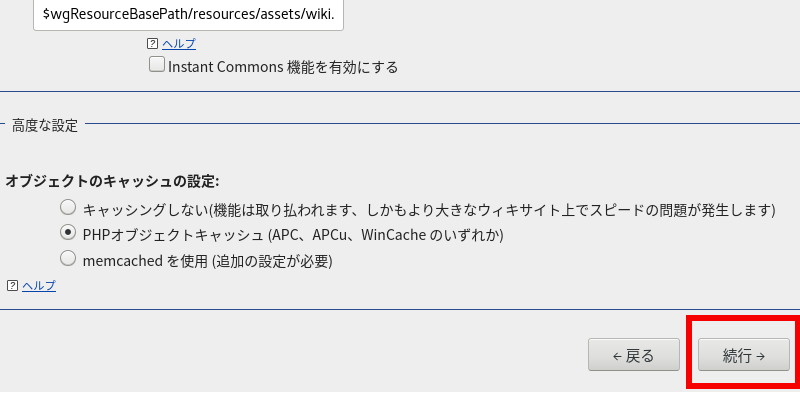Viewport: 800px width, 400px height.
Task: Click the 'Instant Commons 機能を有効にする' label text
Action: point(284,67)
